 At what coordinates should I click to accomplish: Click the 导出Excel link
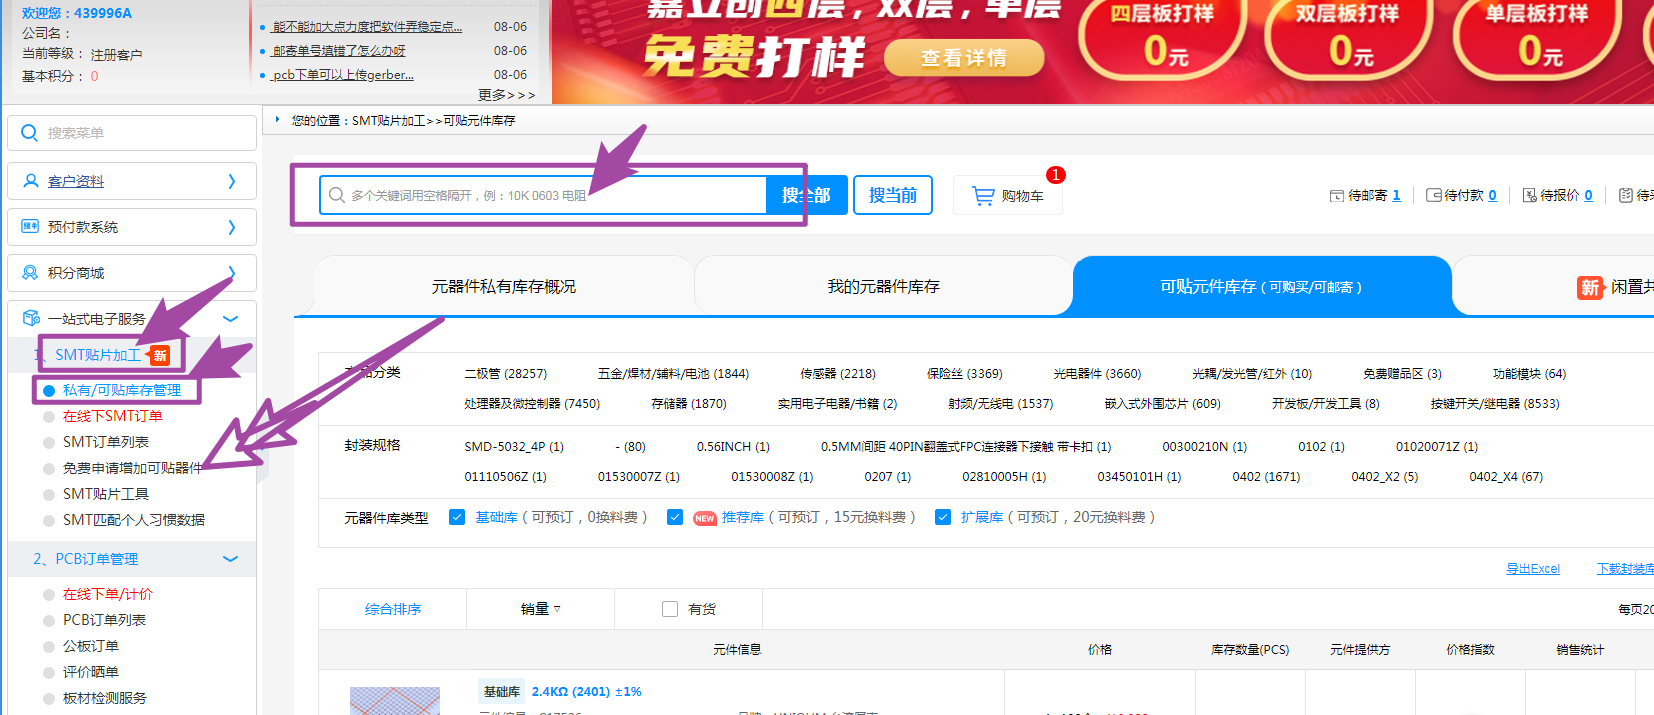[x=1532, y=569]
